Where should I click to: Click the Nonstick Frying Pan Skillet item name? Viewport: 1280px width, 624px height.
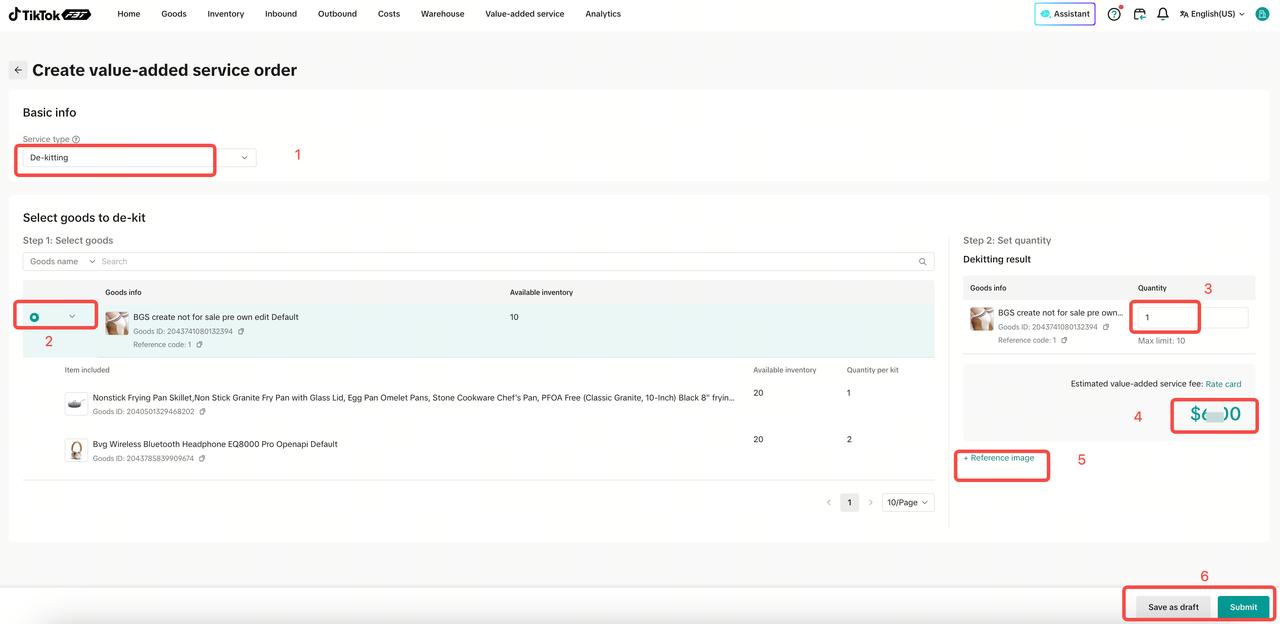coord(414,397)
